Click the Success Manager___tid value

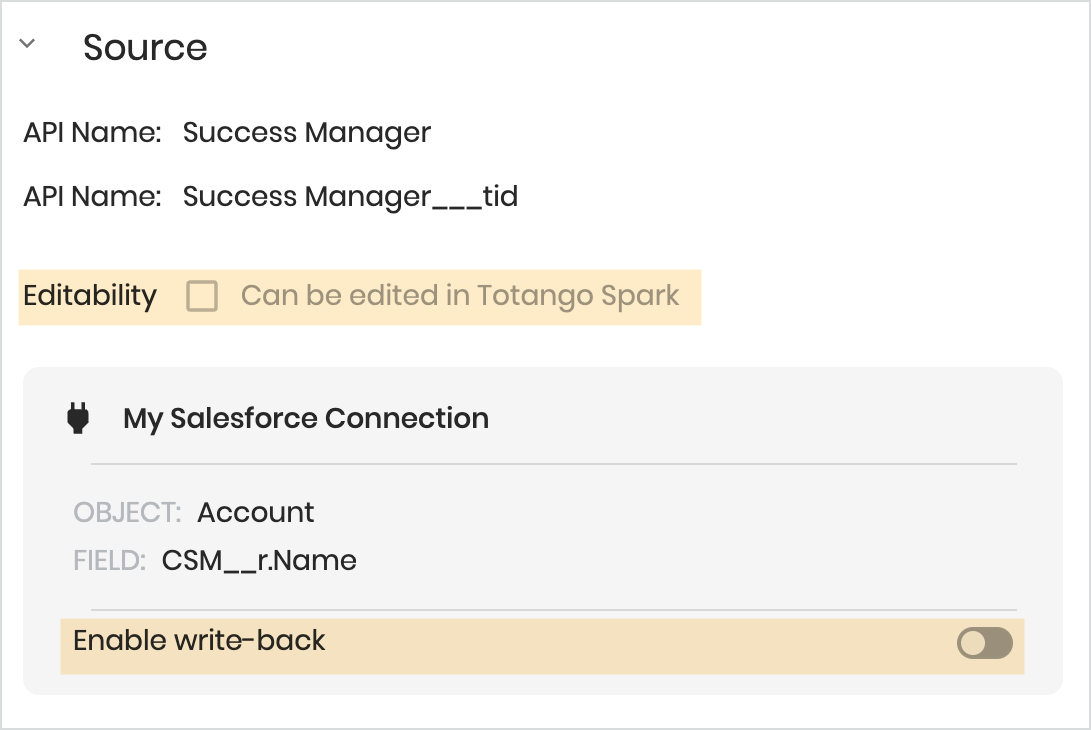350,197
